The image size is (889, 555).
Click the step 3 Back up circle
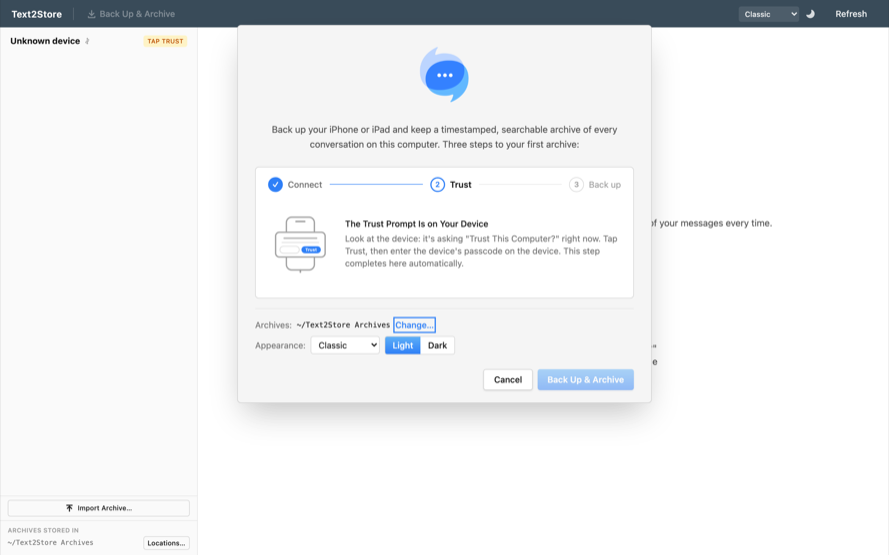(x=576, y=185)
